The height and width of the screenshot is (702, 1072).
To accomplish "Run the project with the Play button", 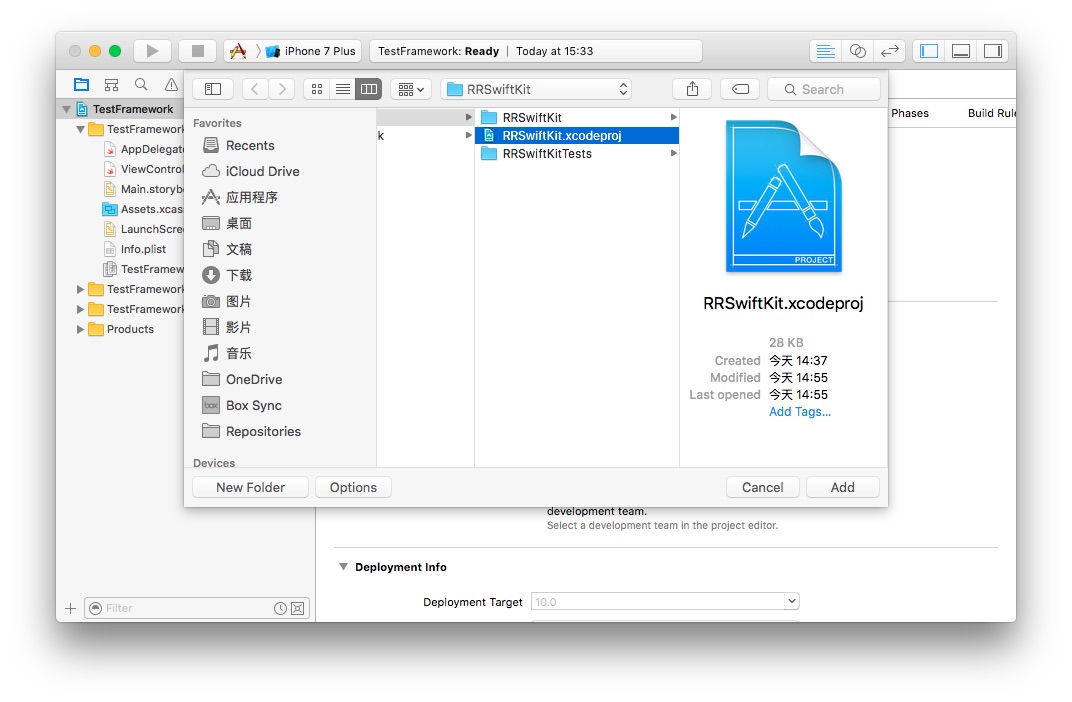I will coord(152,51).
